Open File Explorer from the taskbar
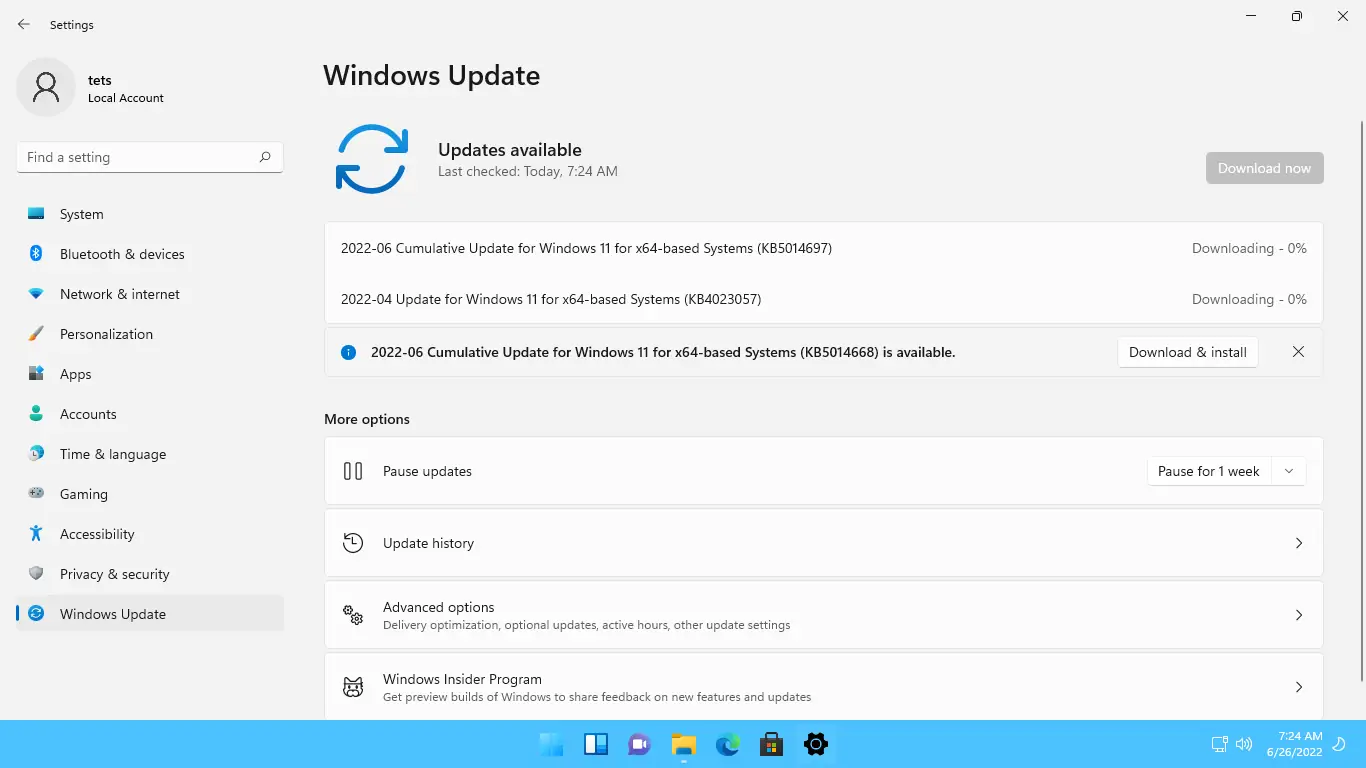 tap(684, 744)
